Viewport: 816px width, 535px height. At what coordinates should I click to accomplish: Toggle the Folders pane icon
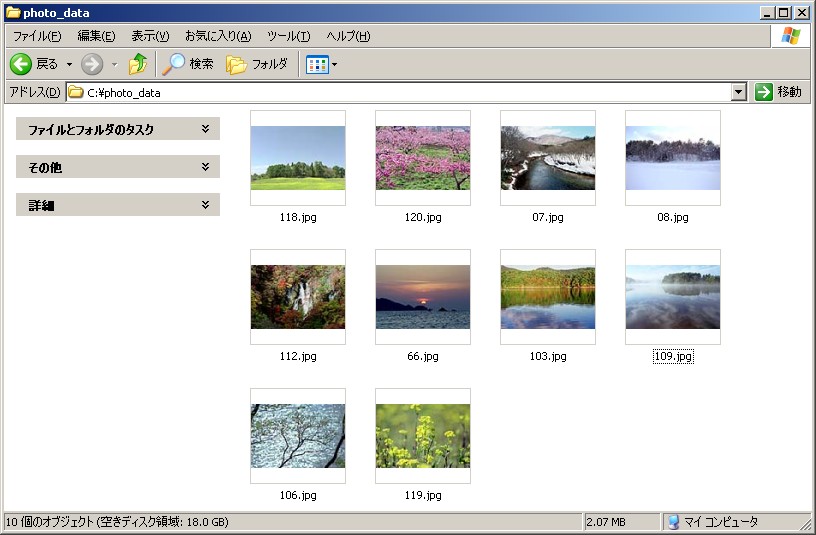coord(236,65)
